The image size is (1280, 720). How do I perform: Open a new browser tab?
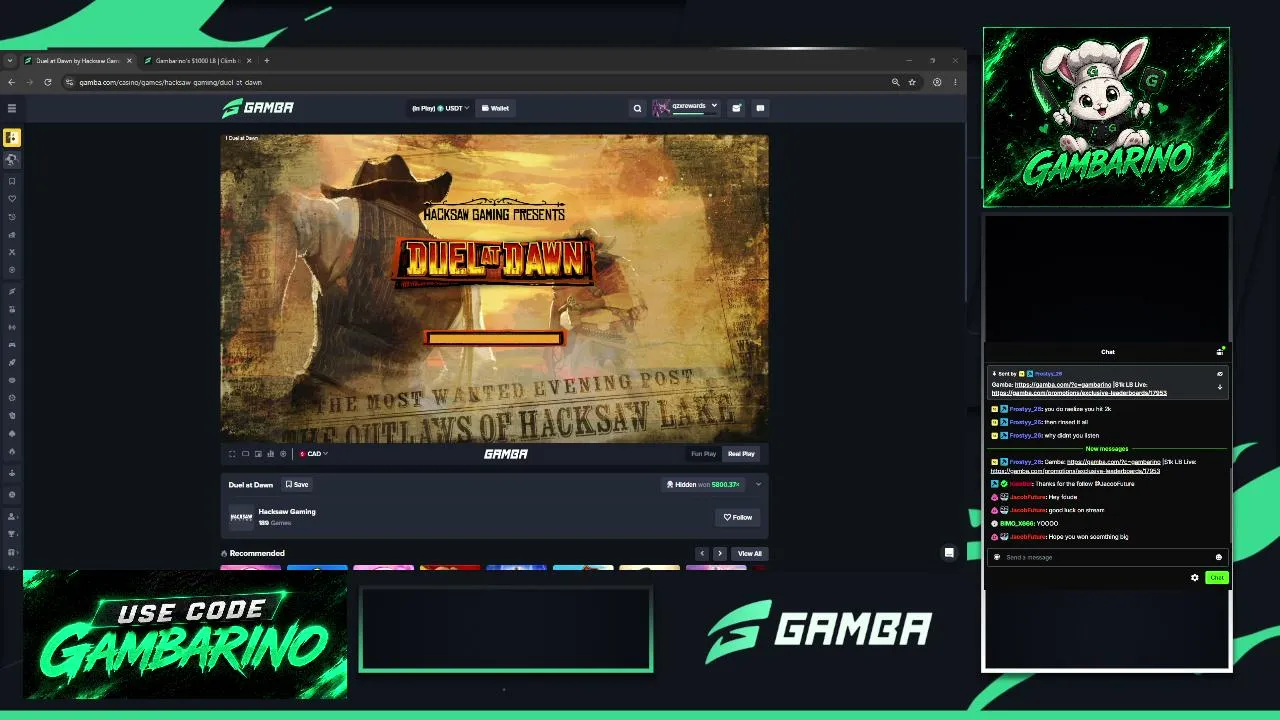pyautogui.click(x=266, y=61)
